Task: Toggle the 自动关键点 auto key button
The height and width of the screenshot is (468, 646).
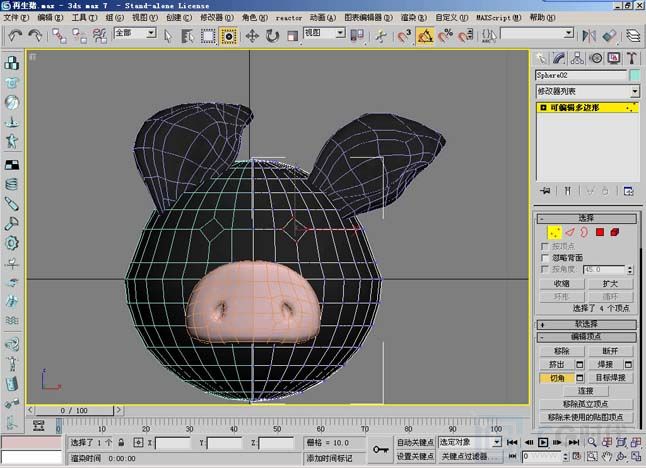Action: click(x=415, y=442)
